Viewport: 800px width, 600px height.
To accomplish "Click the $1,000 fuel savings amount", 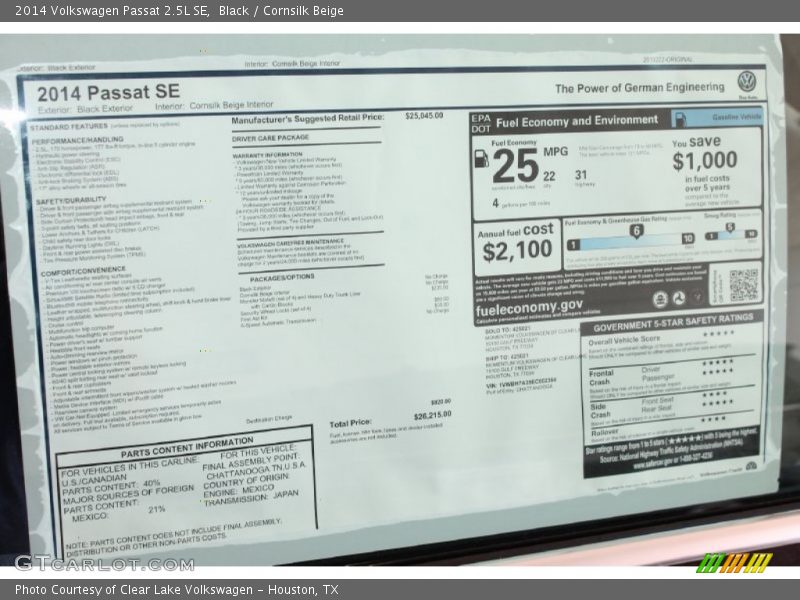I will pyautogui.click(x=705, y=161).
